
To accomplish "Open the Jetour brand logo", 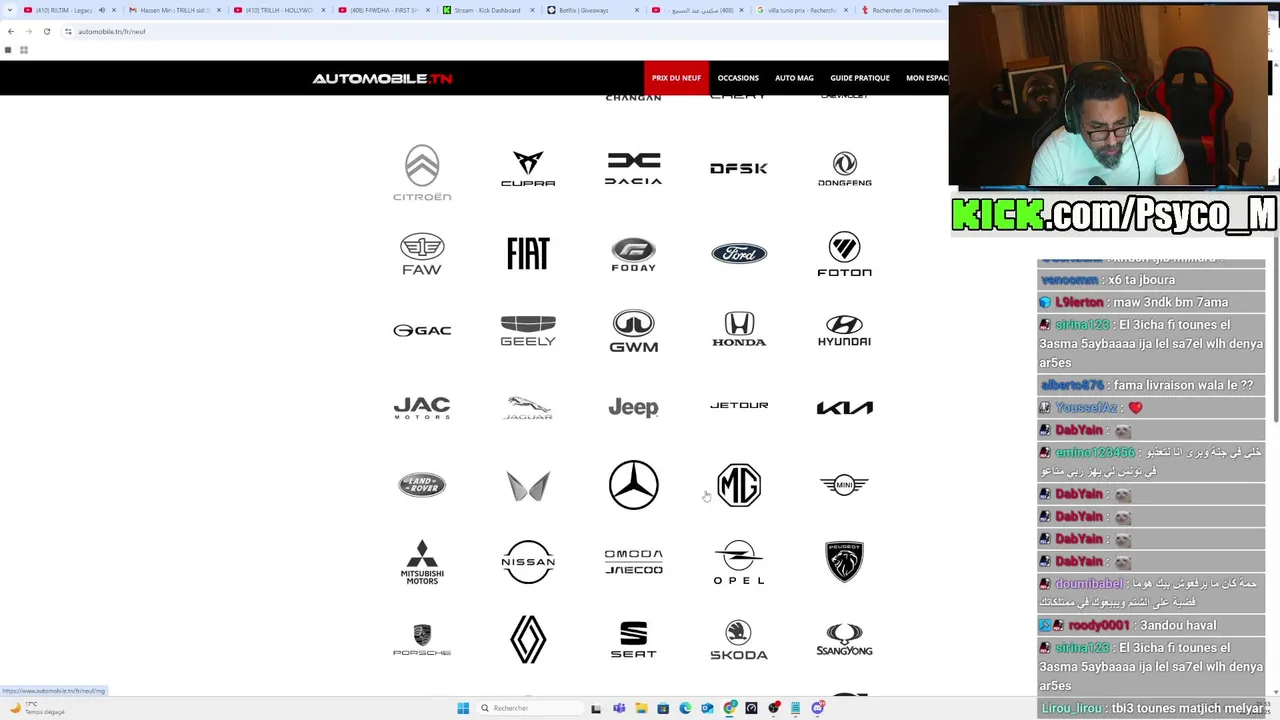I will point(739,405).
